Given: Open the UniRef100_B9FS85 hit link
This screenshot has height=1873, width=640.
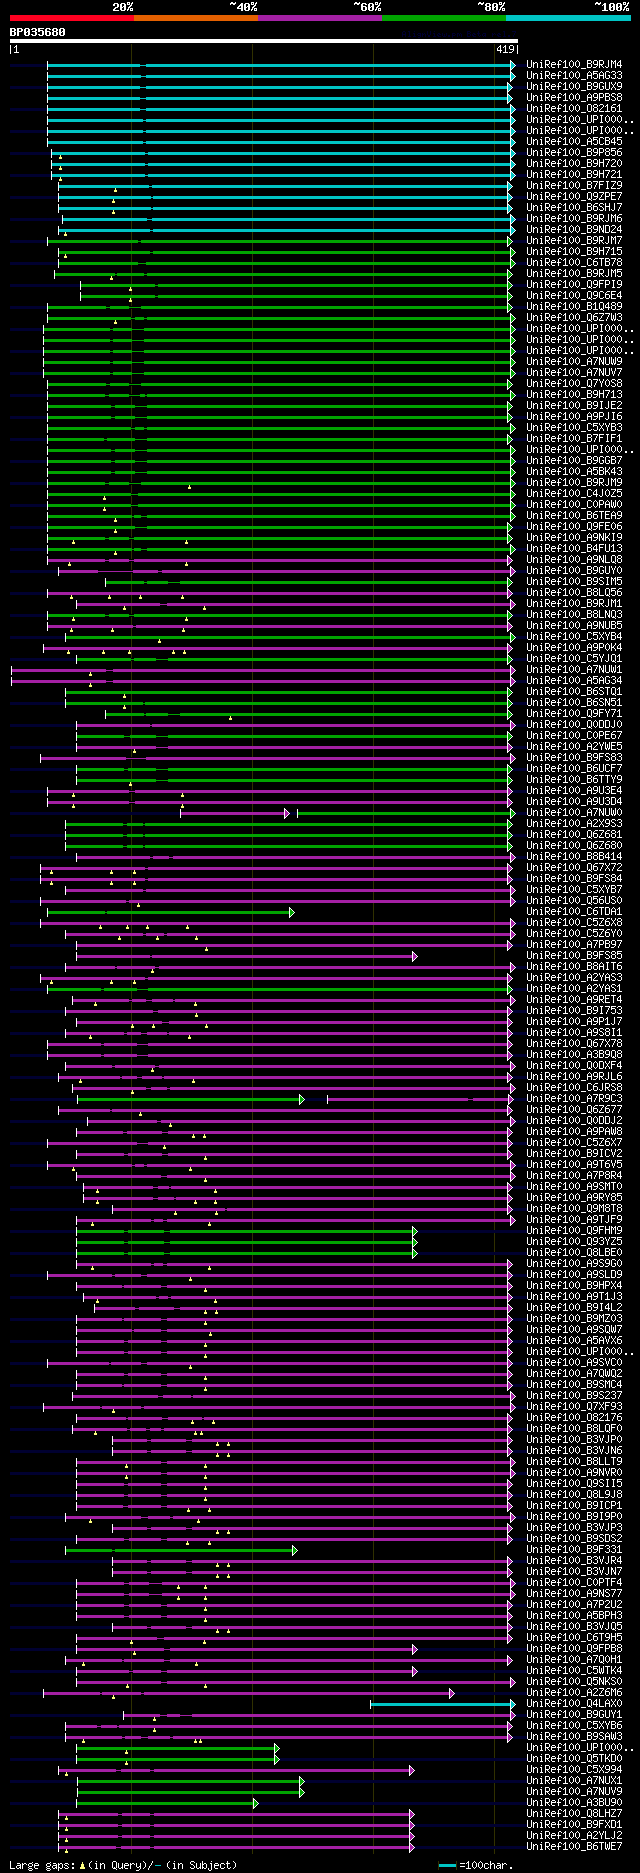Looking at the screenshot, I should click(x=574, y=956).
